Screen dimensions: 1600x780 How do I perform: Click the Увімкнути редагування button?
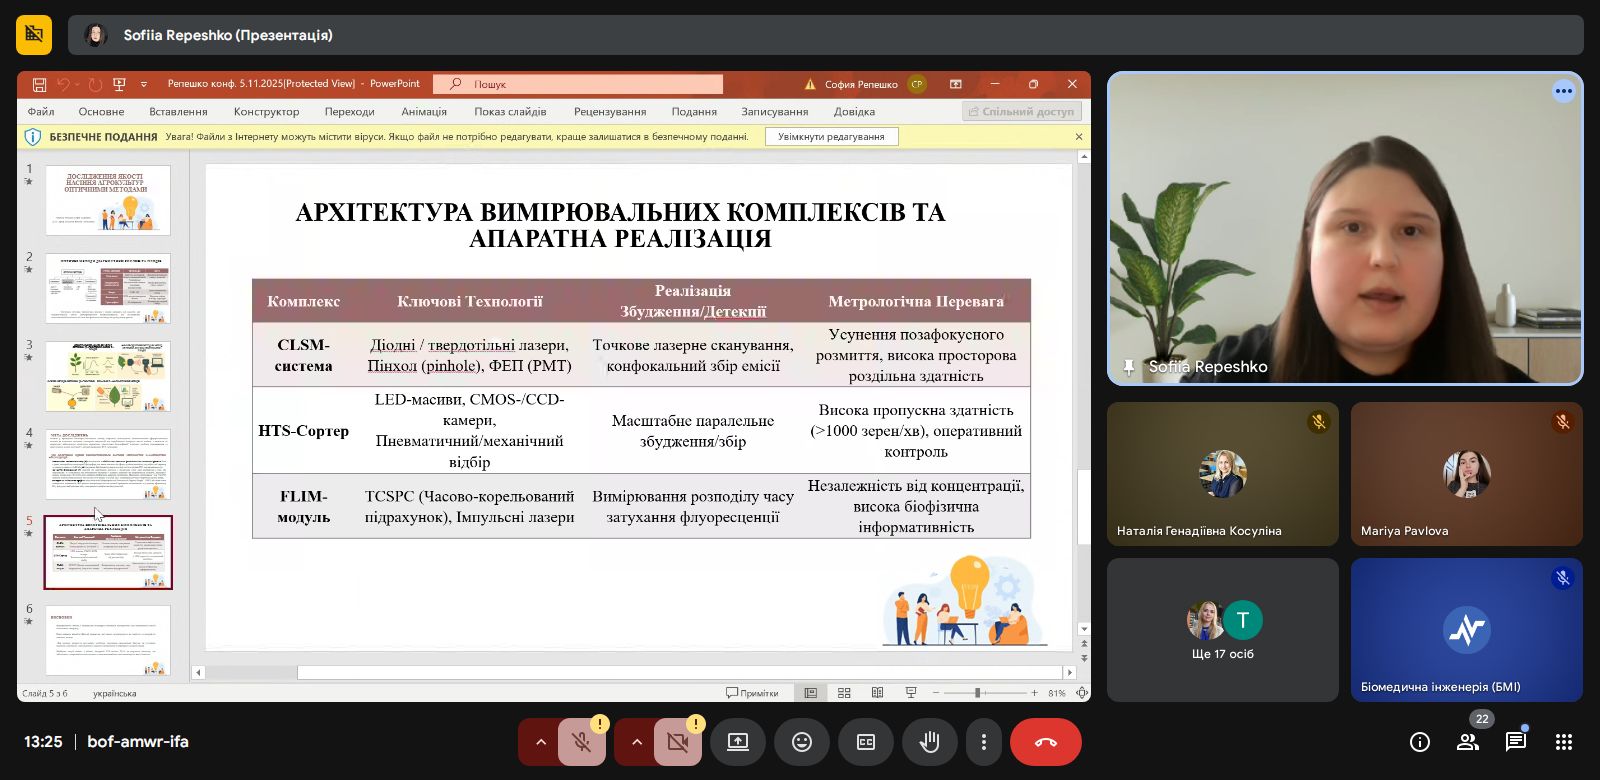pos(831,137)
